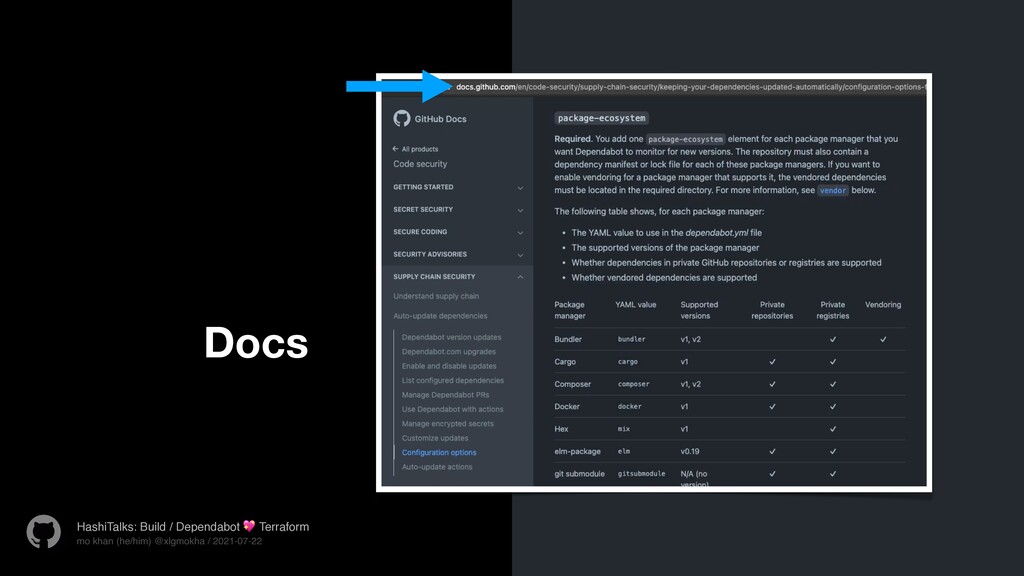Screen dimensions: 1024x576
Task: Click the browser URL address bar
Action: [x=690, y=87]
